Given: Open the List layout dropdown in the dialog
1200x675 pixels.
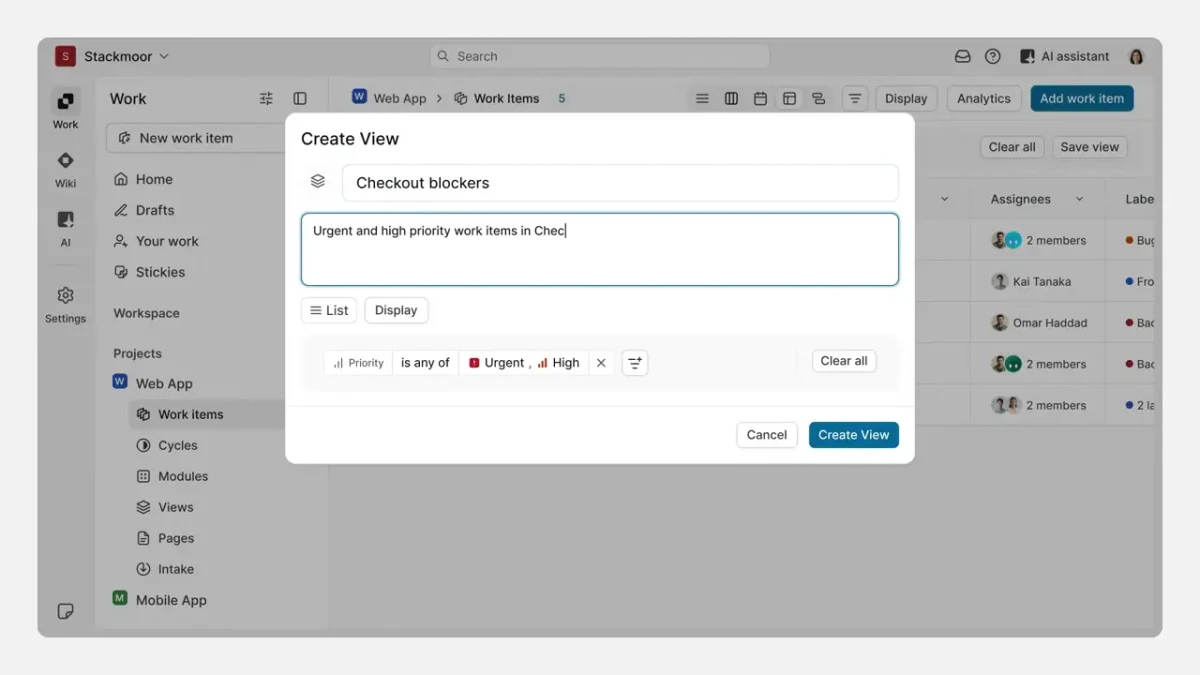Looking at the screenshot, I should (x=329, y=310).
